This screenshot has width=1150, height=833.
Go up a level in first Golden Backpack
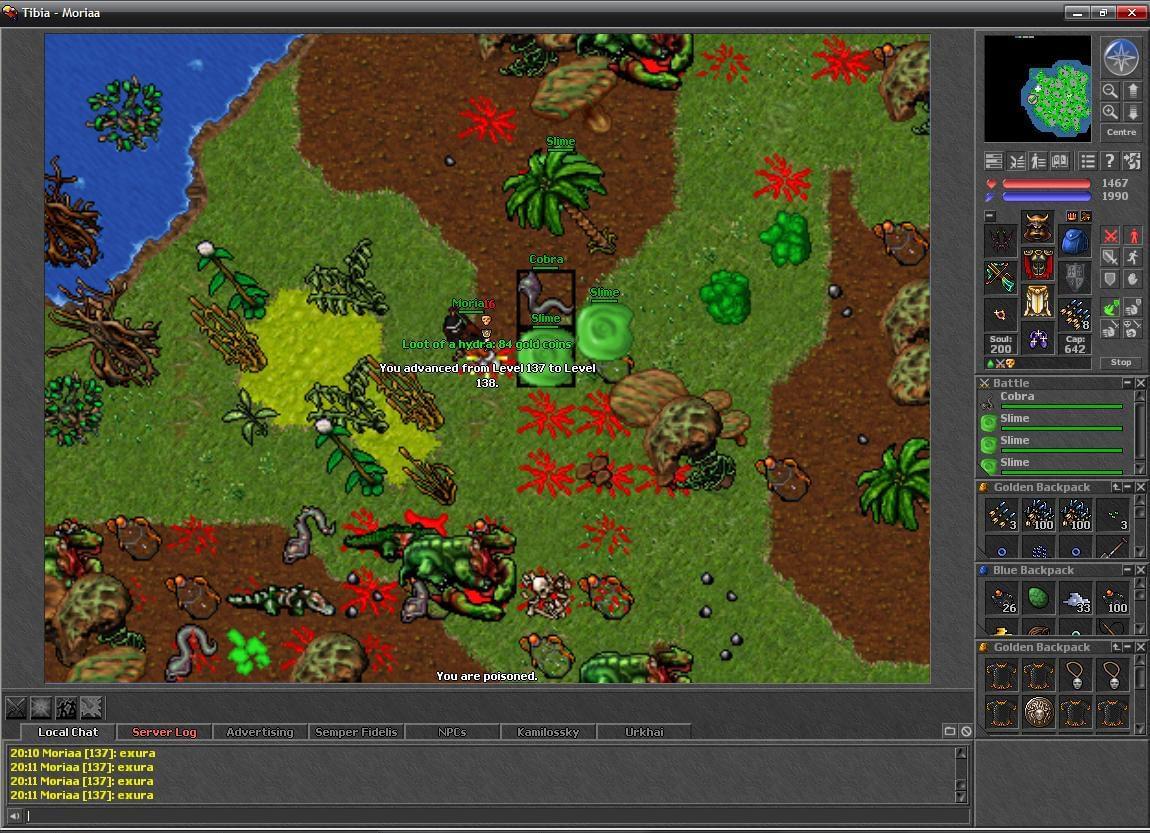(x=1116, y=487)
